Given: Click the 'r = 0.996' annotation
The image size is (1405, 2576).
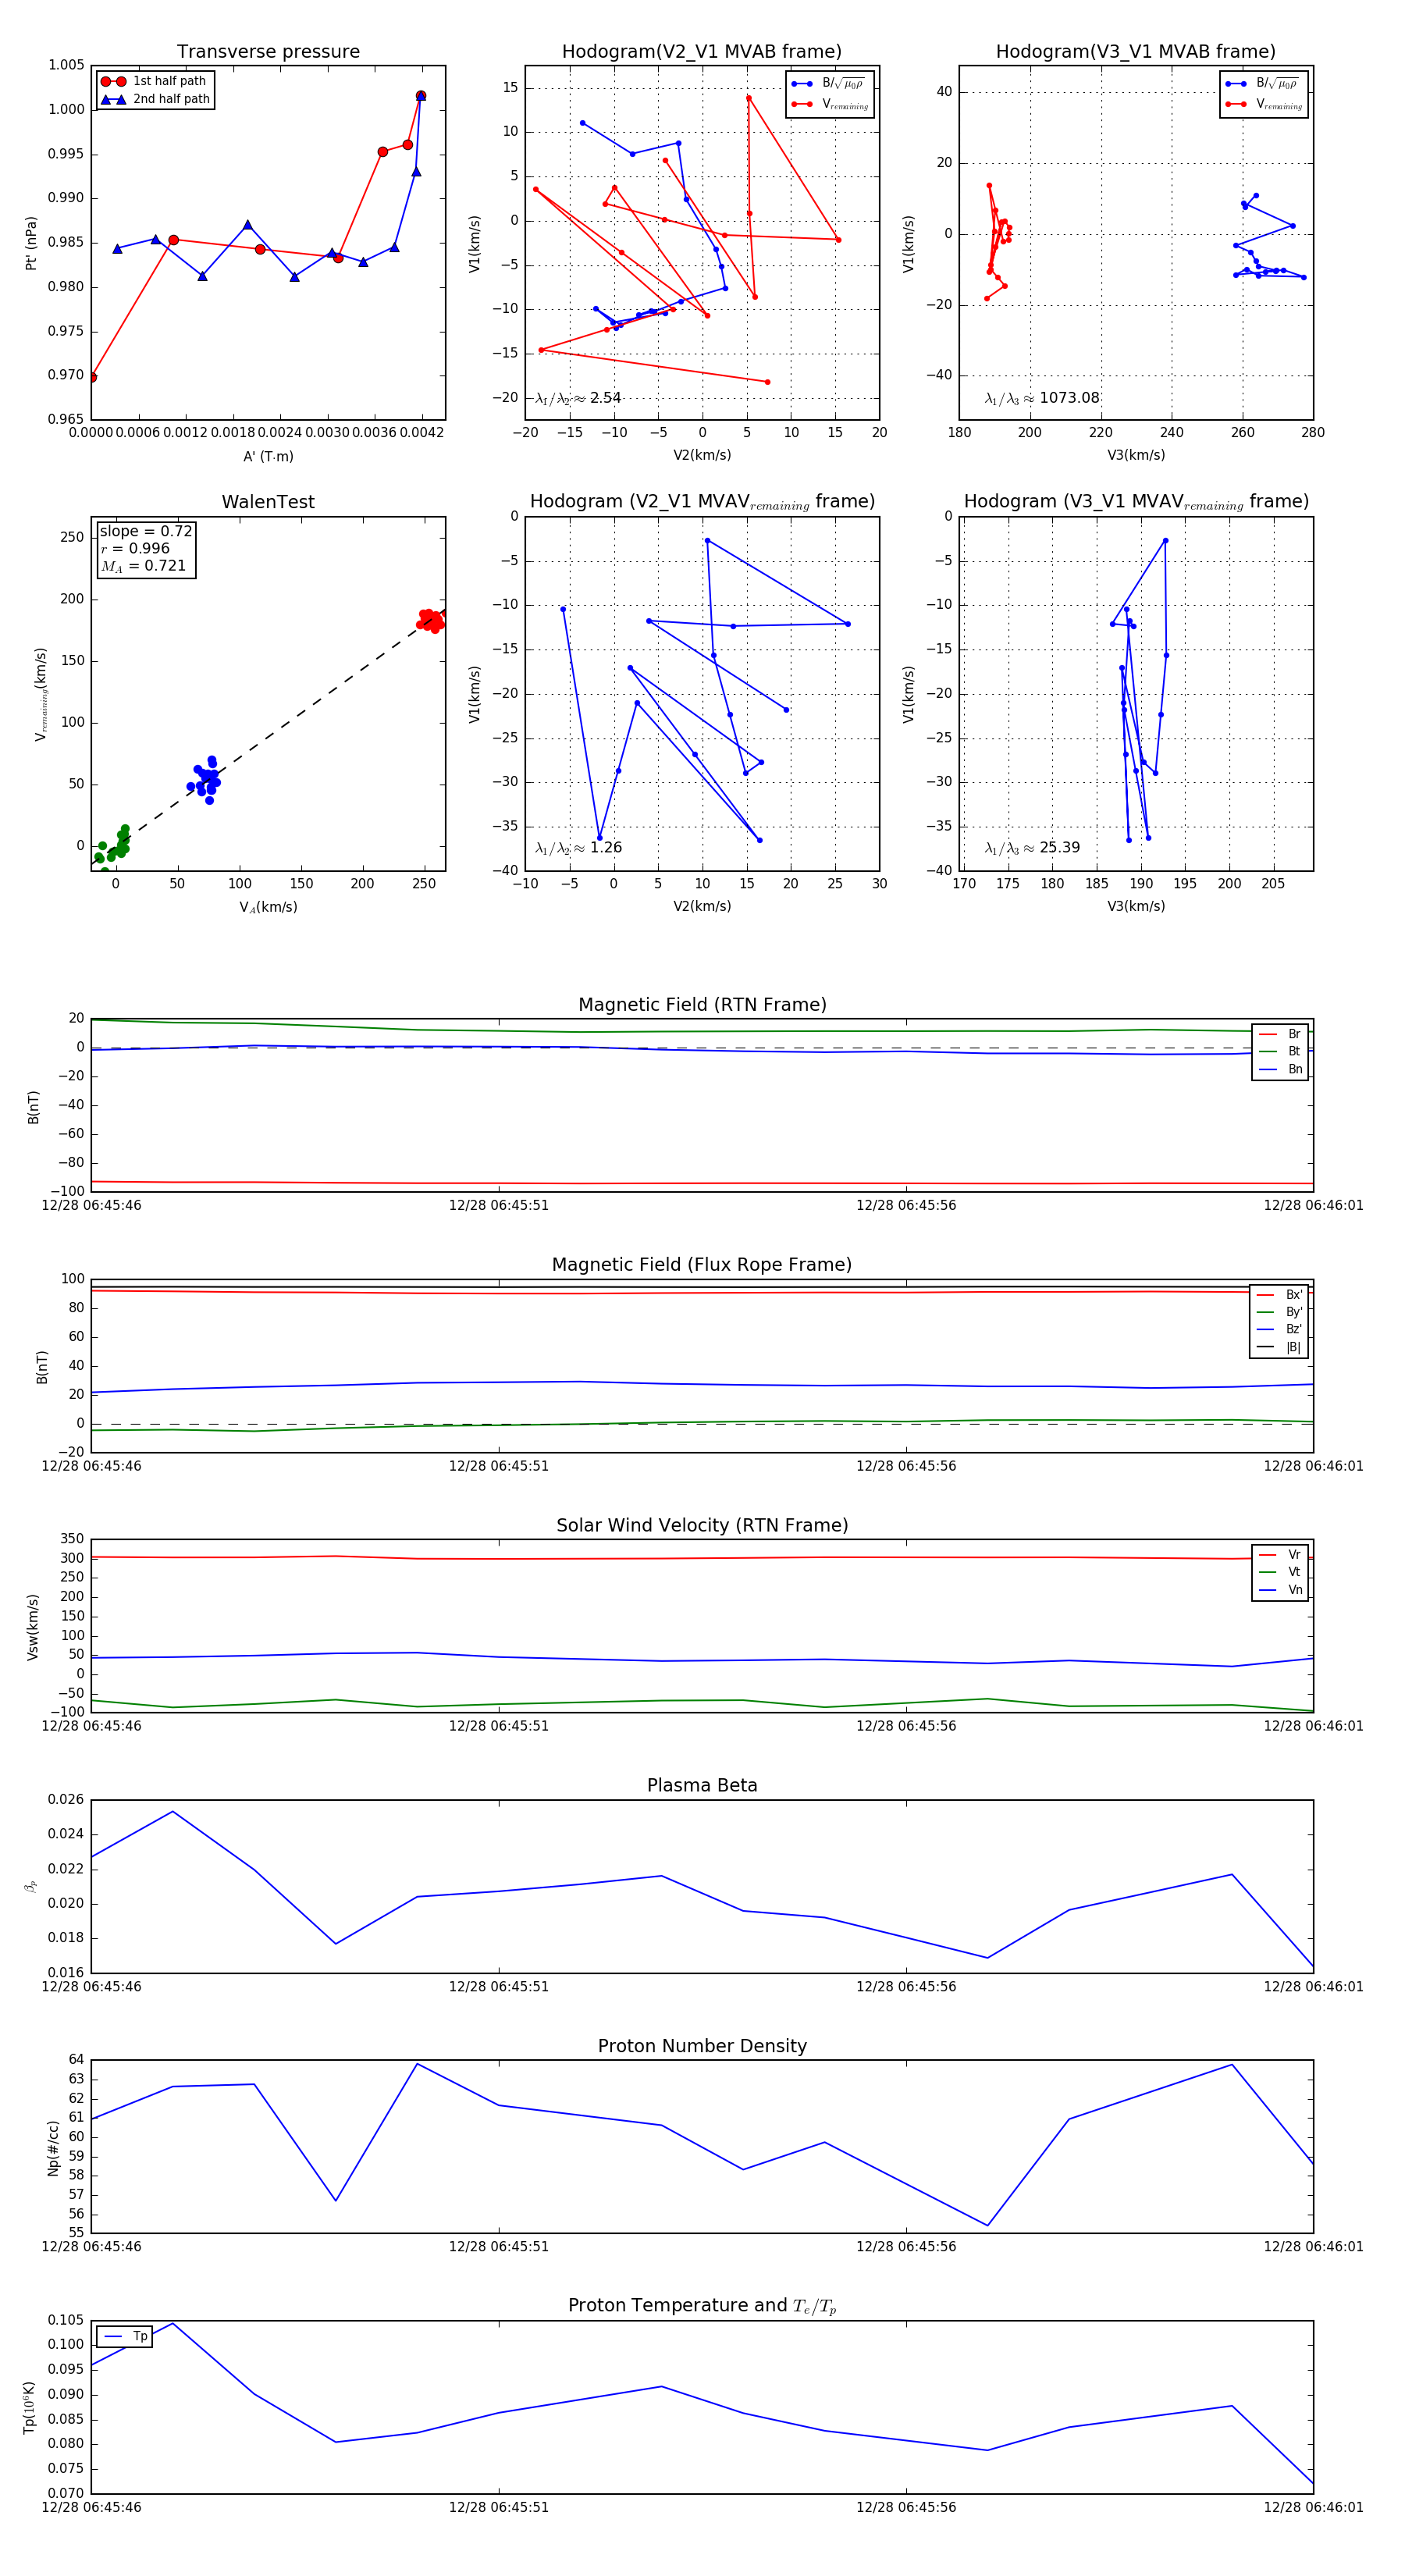Looking at the screenshot, I should pyautogui.click(x=135, y=548).
